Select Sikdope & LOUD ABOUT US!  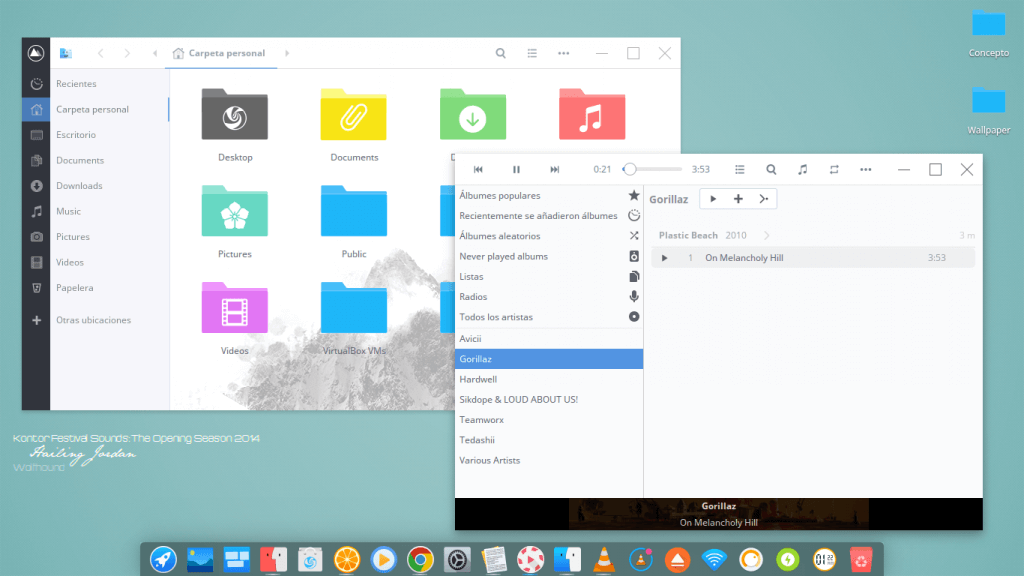[549, 399]
